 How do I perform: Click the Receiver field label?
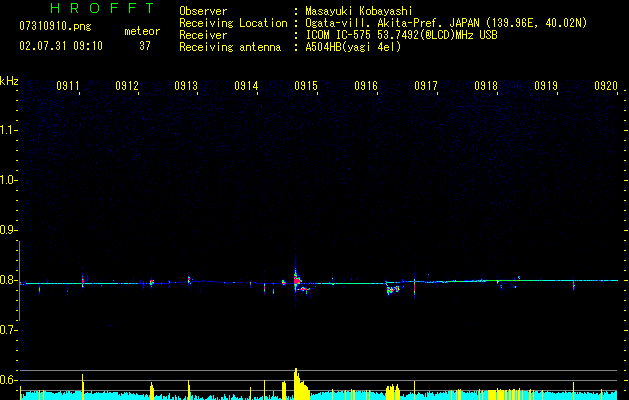[203, 35]
